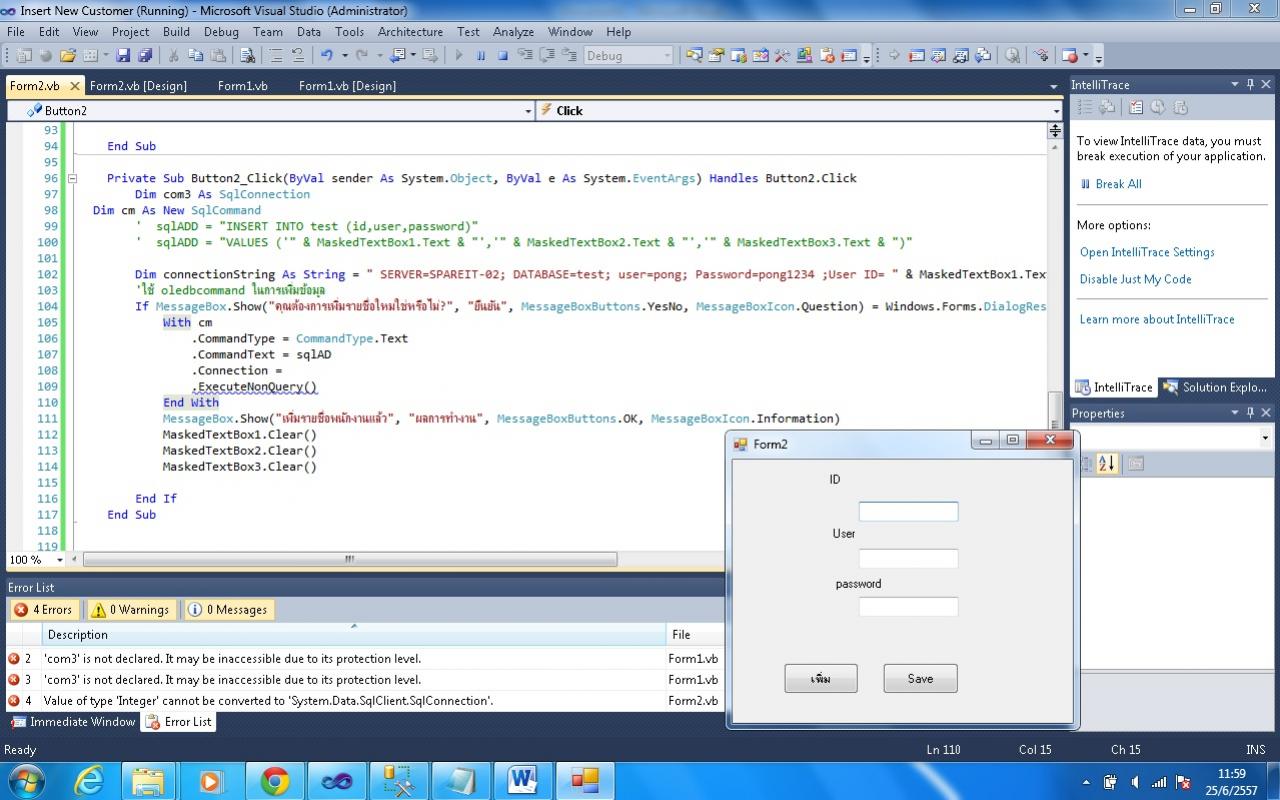The width and height of the screenshot is (1280, 800).
Task: Open the Debug menu
Action: (x=221, y=32)
